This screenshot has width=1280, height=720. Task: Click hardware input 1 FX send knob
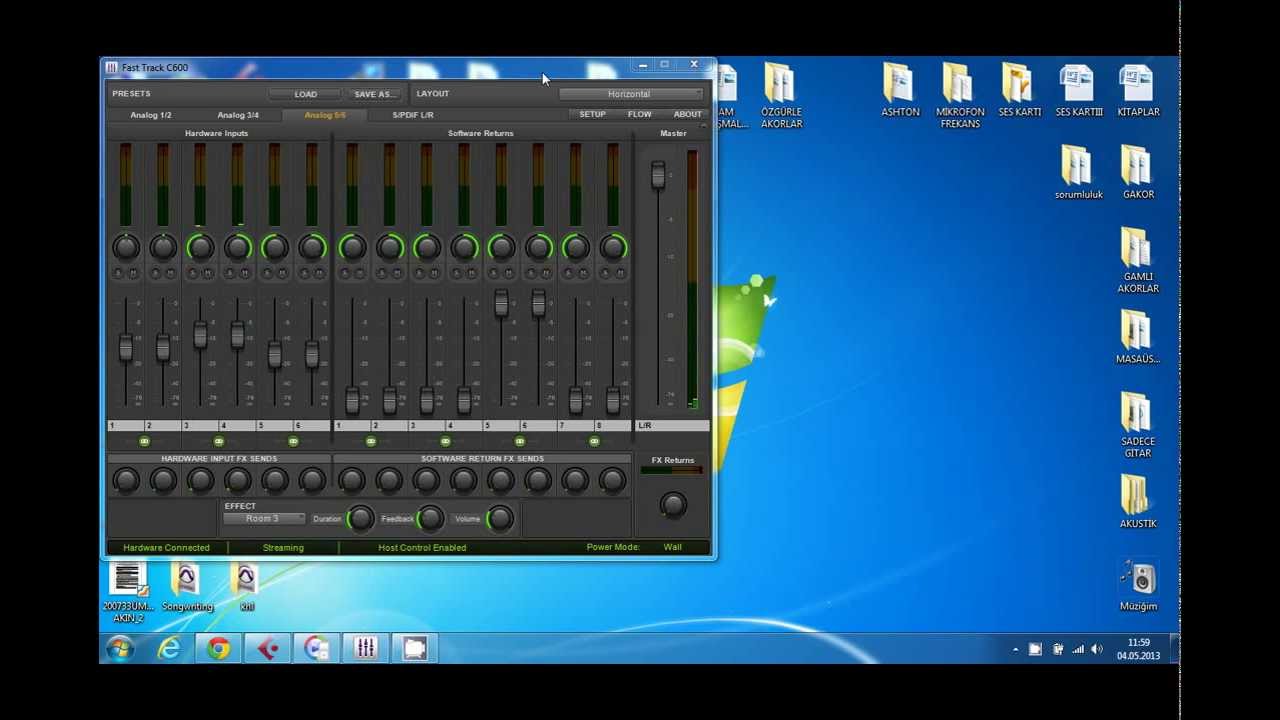pos(126,481)
